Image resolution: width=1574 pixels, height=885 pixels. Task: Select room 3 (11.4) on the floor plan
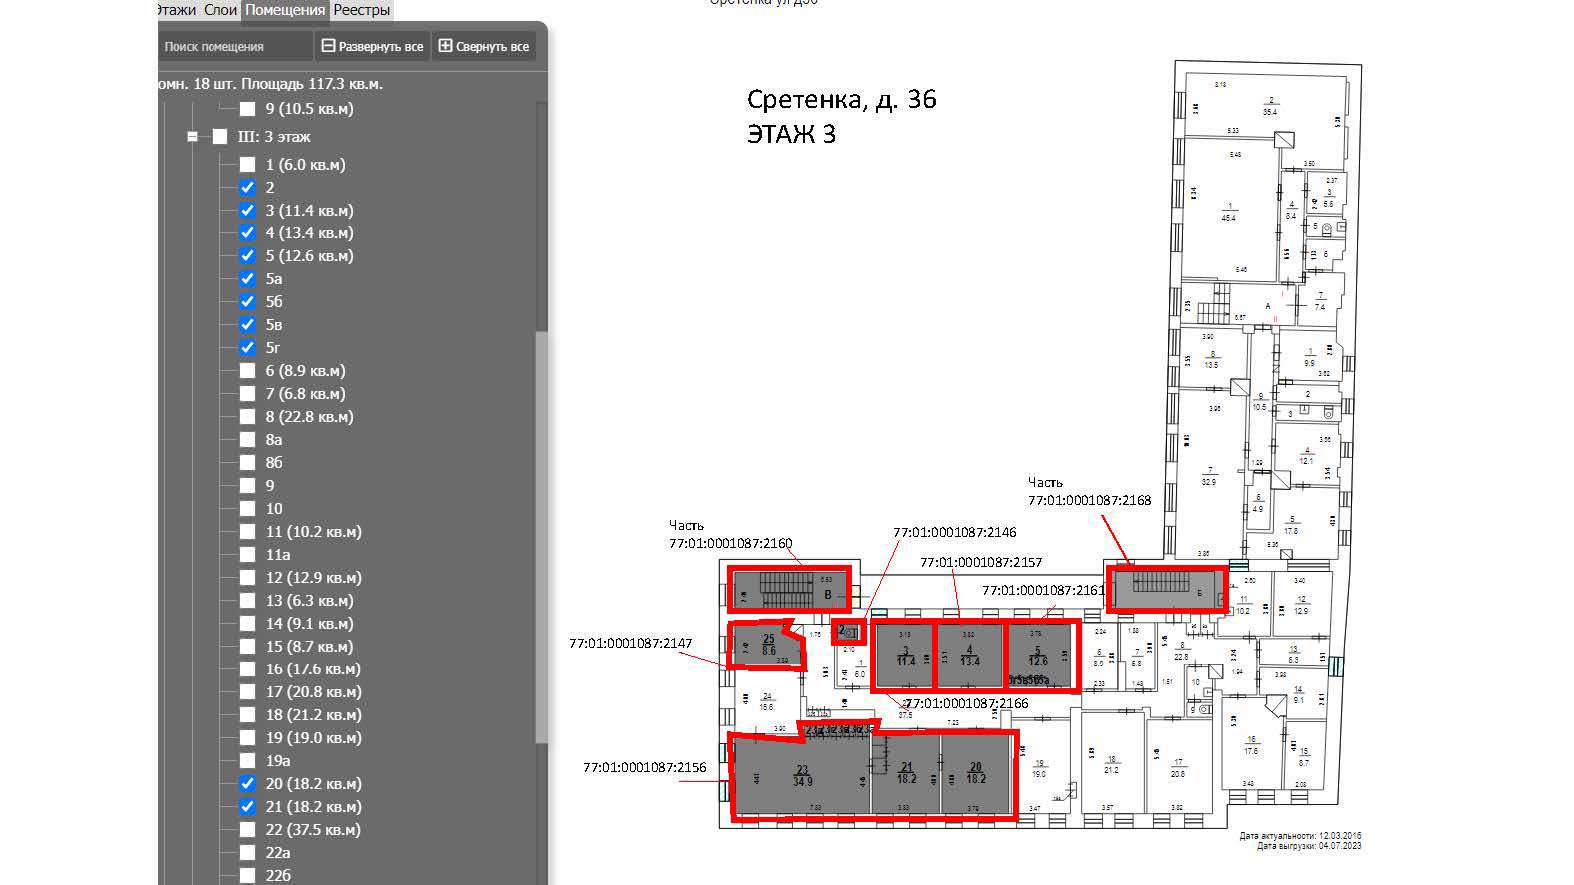pyautogui.click(x=904, y=656)
